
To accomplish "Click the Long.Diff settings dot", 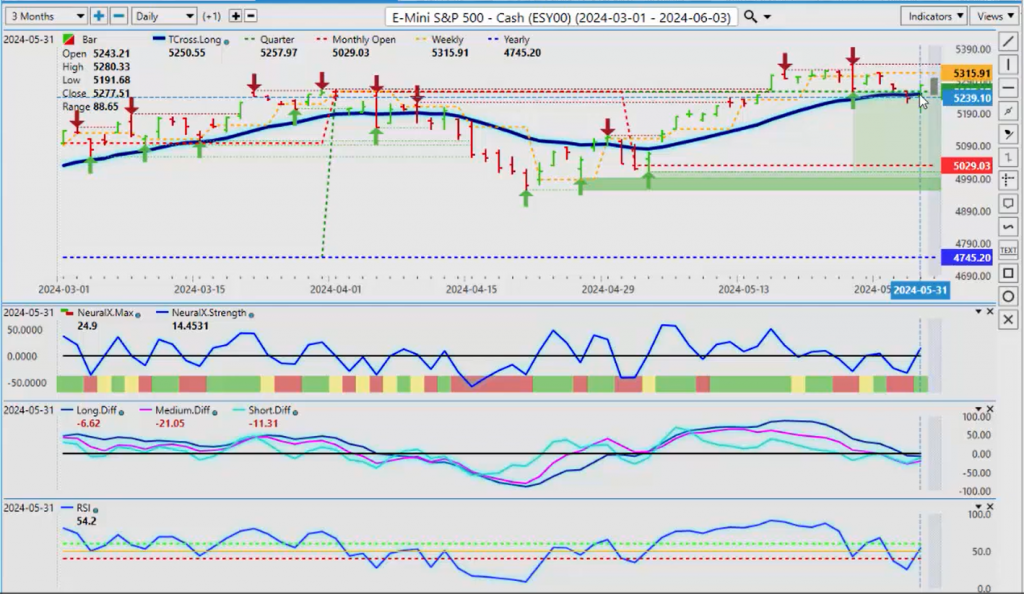I will (121, 412).
